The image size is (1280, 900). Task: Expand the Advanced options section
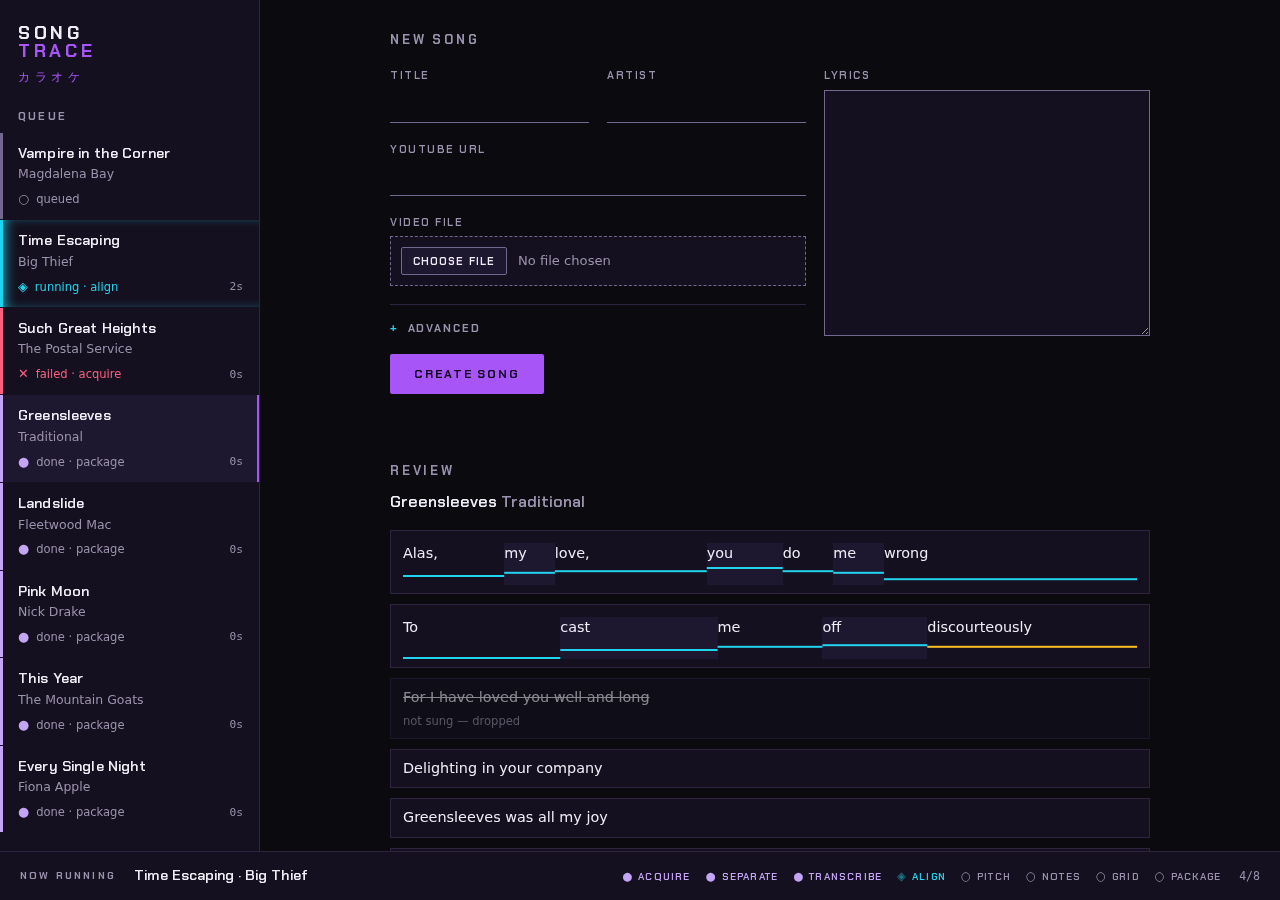point(435,328)
